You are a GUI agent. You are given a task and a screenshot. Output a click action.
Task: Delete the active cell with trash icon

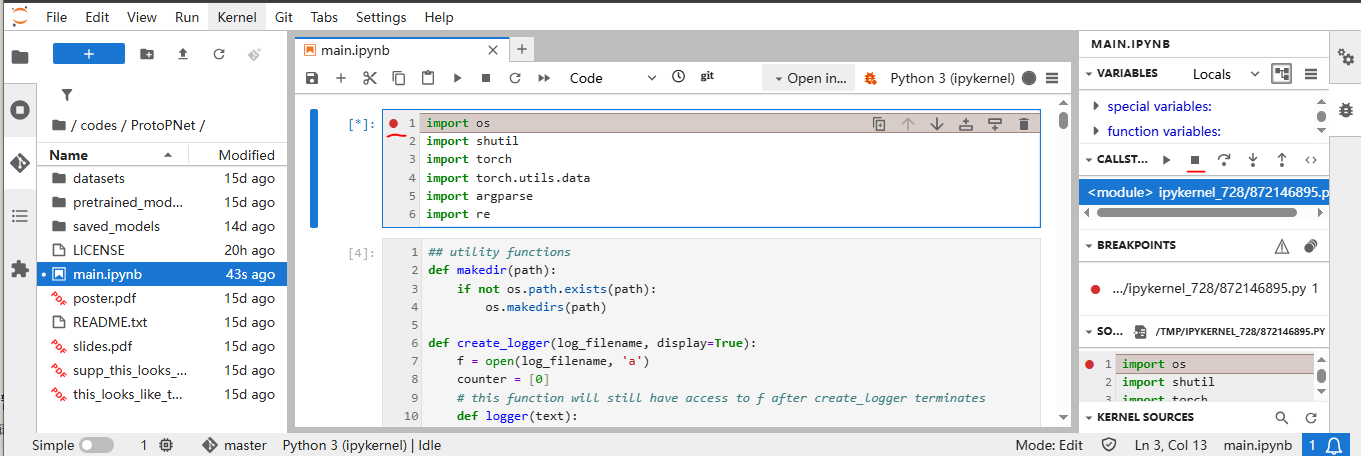point(1023,124)
